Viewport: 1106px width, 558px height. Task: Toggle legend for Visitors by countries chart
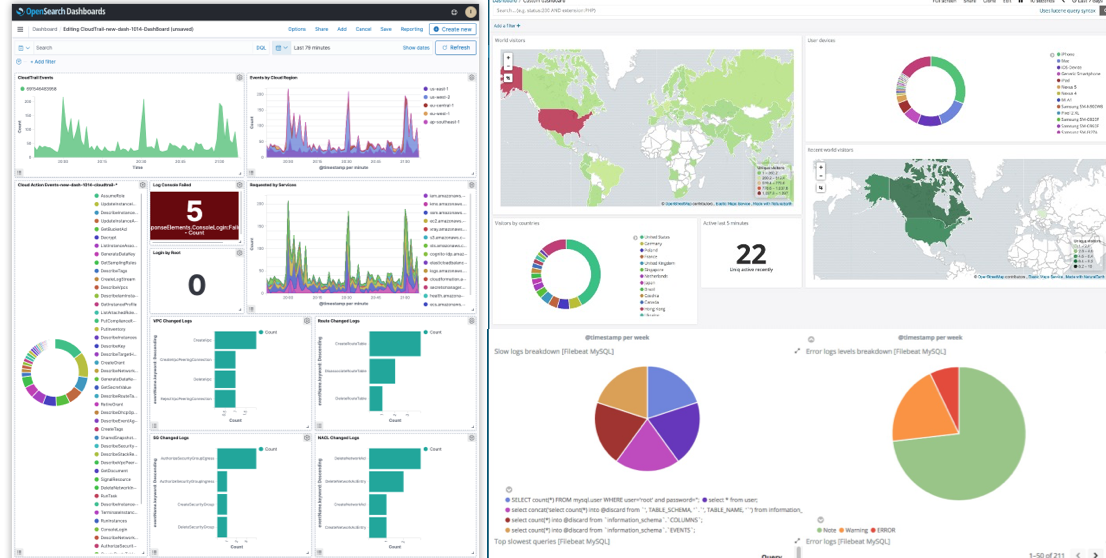(634, 237)
